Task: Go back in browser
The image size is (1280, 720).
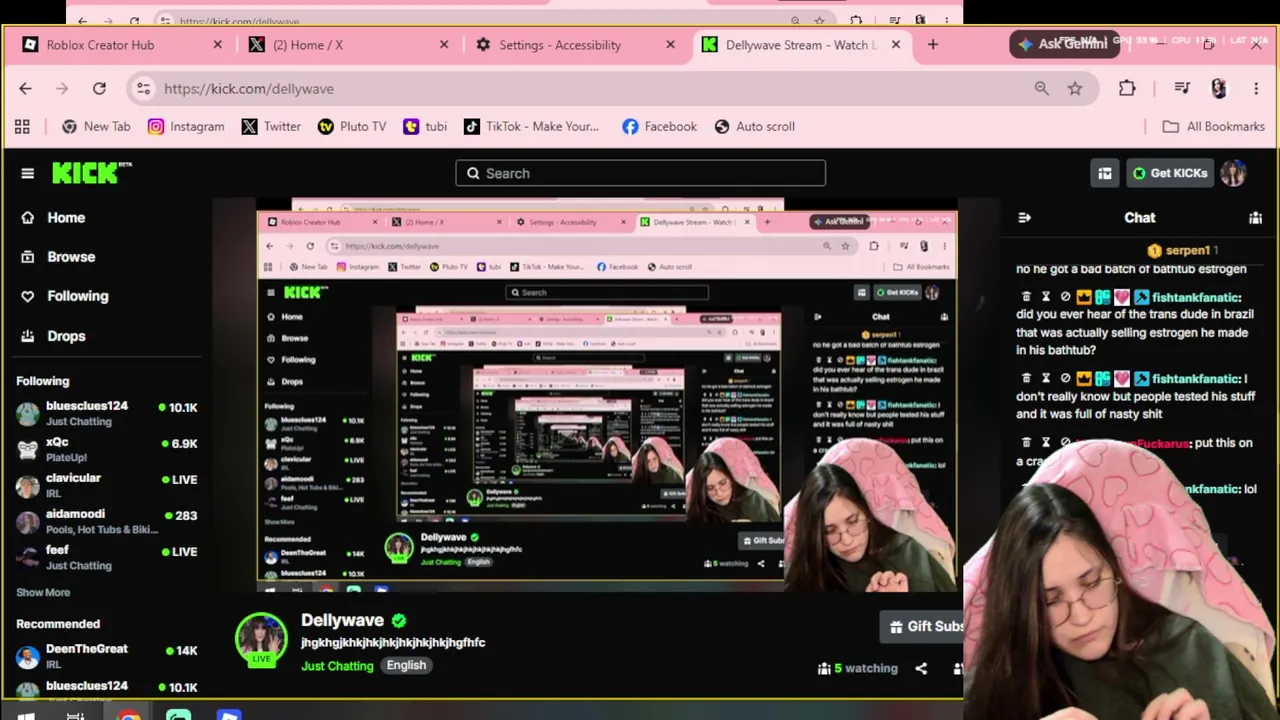Action: pos(25,89)
